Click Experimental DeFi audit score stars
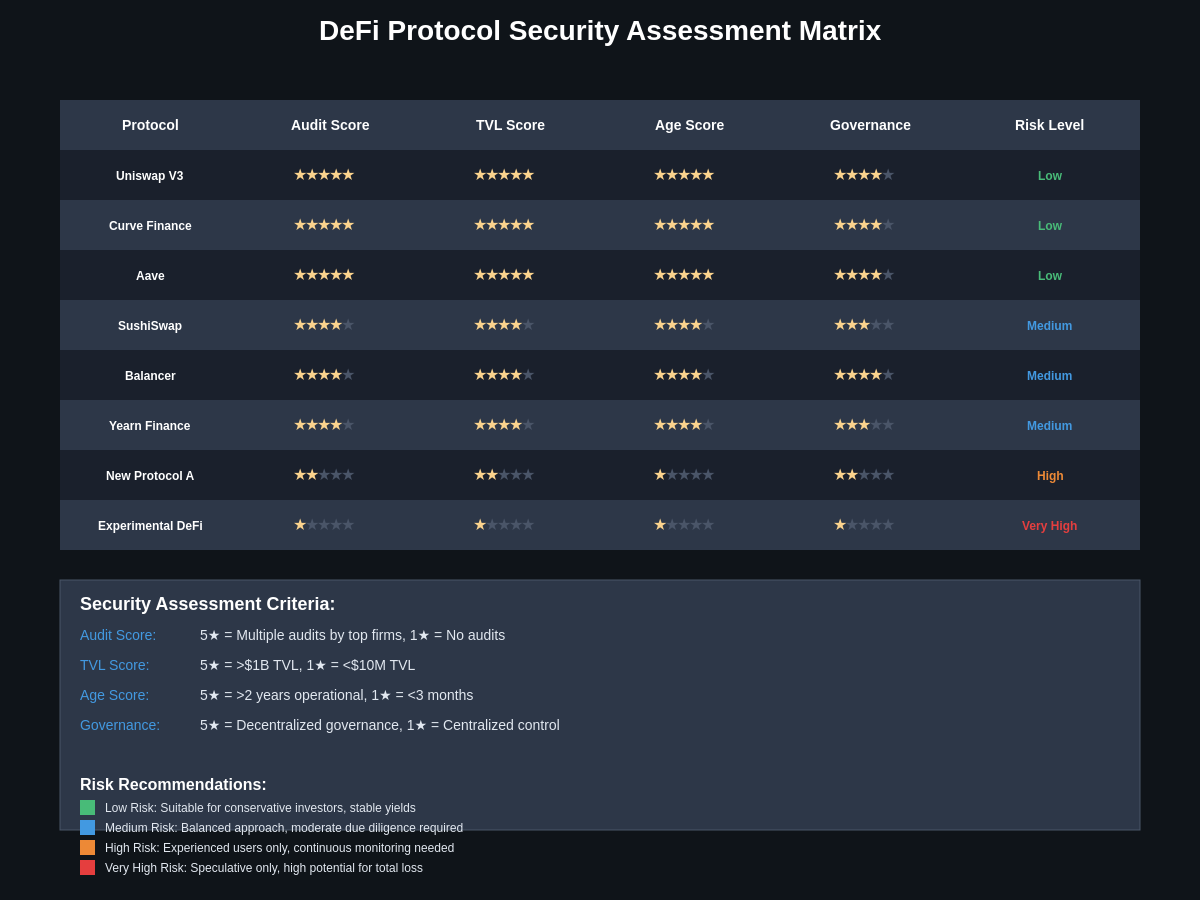 pos(324,525)
